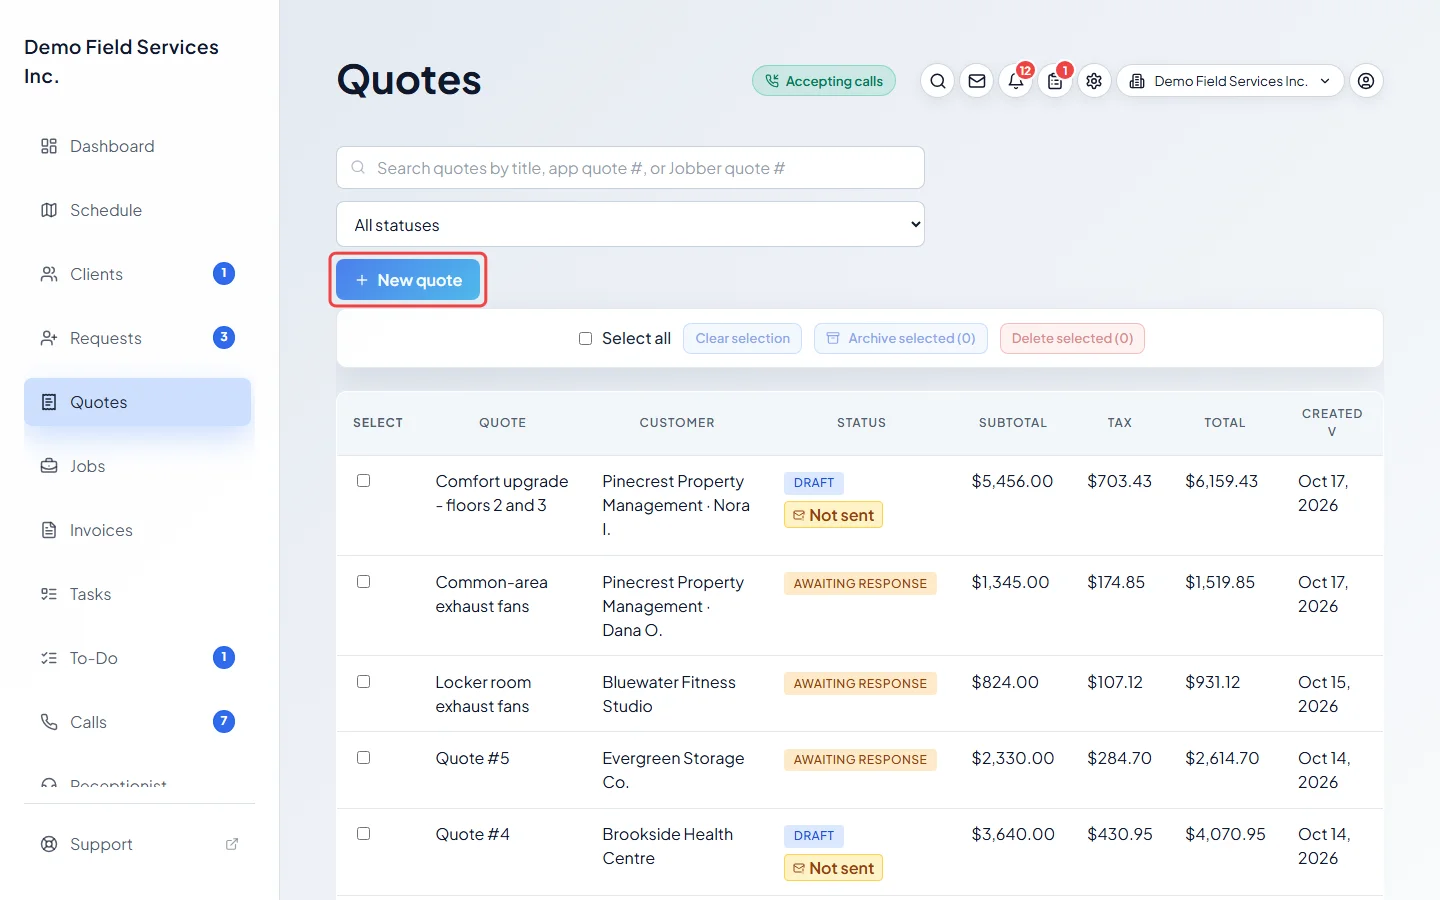Open Quotes in the sidebar
Screen dimensions: 1440x900
click(138, 402)
